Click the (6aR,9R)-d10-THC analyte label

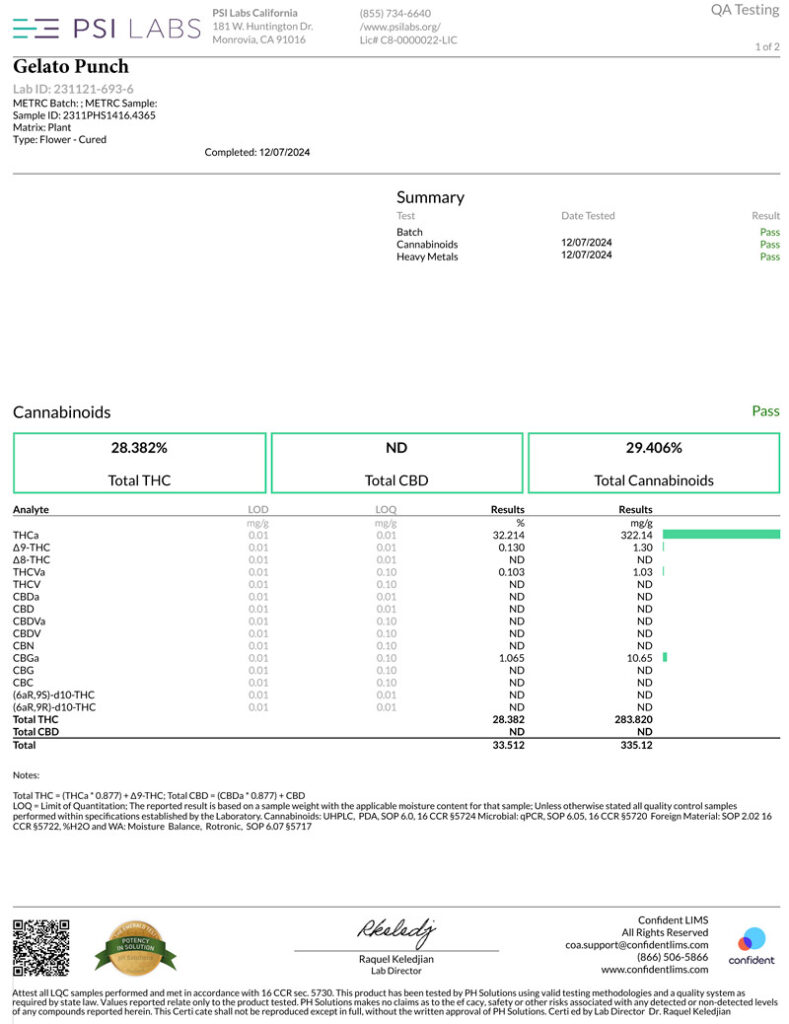(x=54, y=707)
